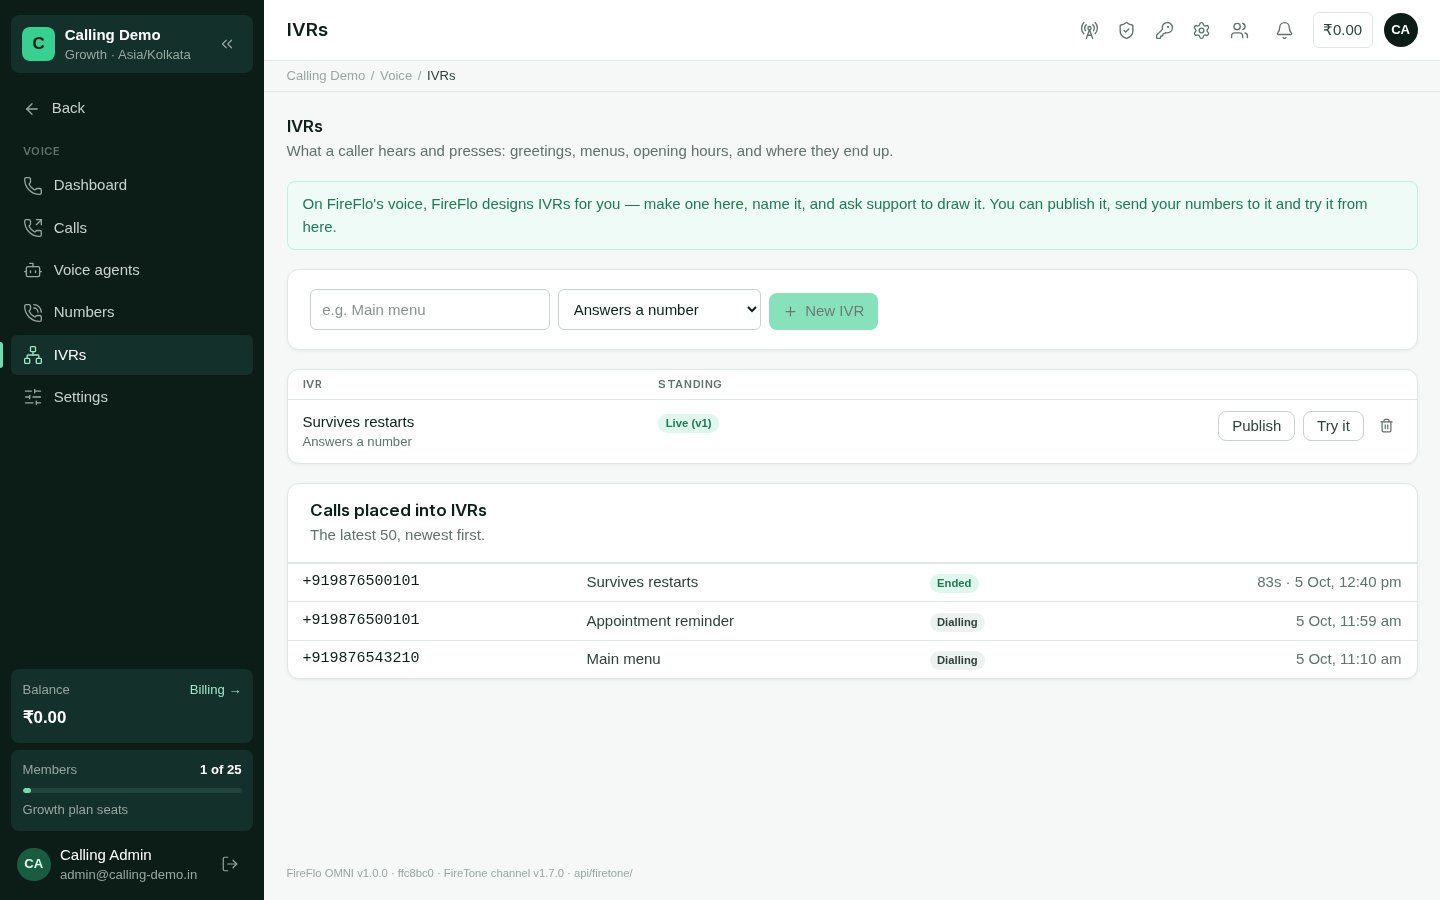Select the Survives restarts IVR name
This screenshot has height=900, width=1440.
point(358,422)
